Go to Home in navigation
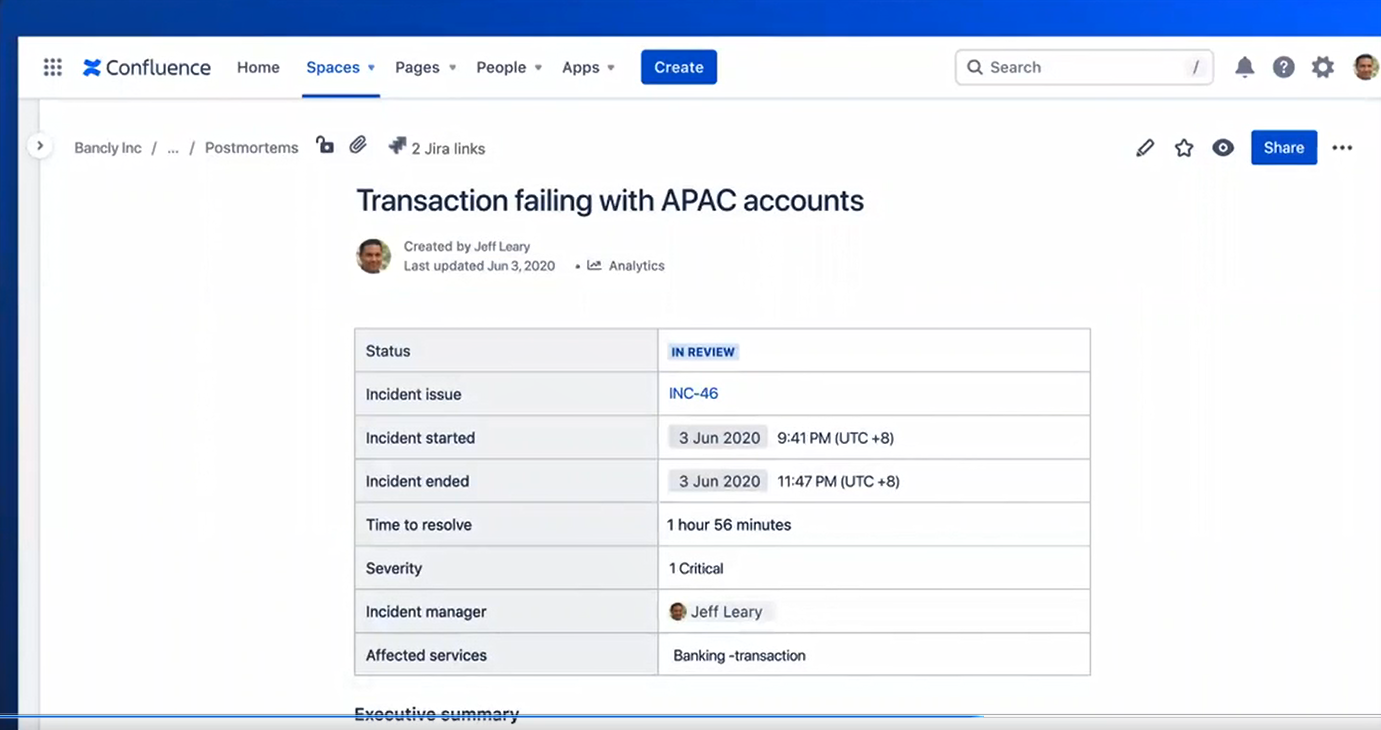This screenshot has width=1381, height=730. pos(258,67)
